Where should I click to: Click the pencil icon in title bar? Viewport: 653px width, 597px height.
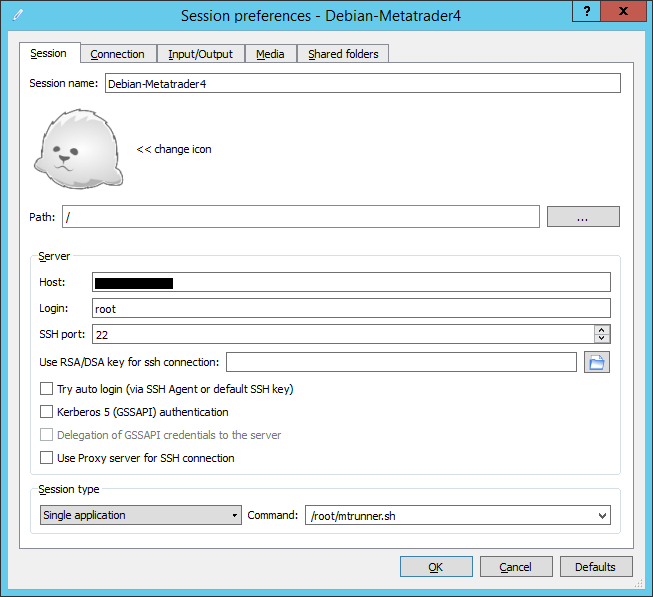18,15
